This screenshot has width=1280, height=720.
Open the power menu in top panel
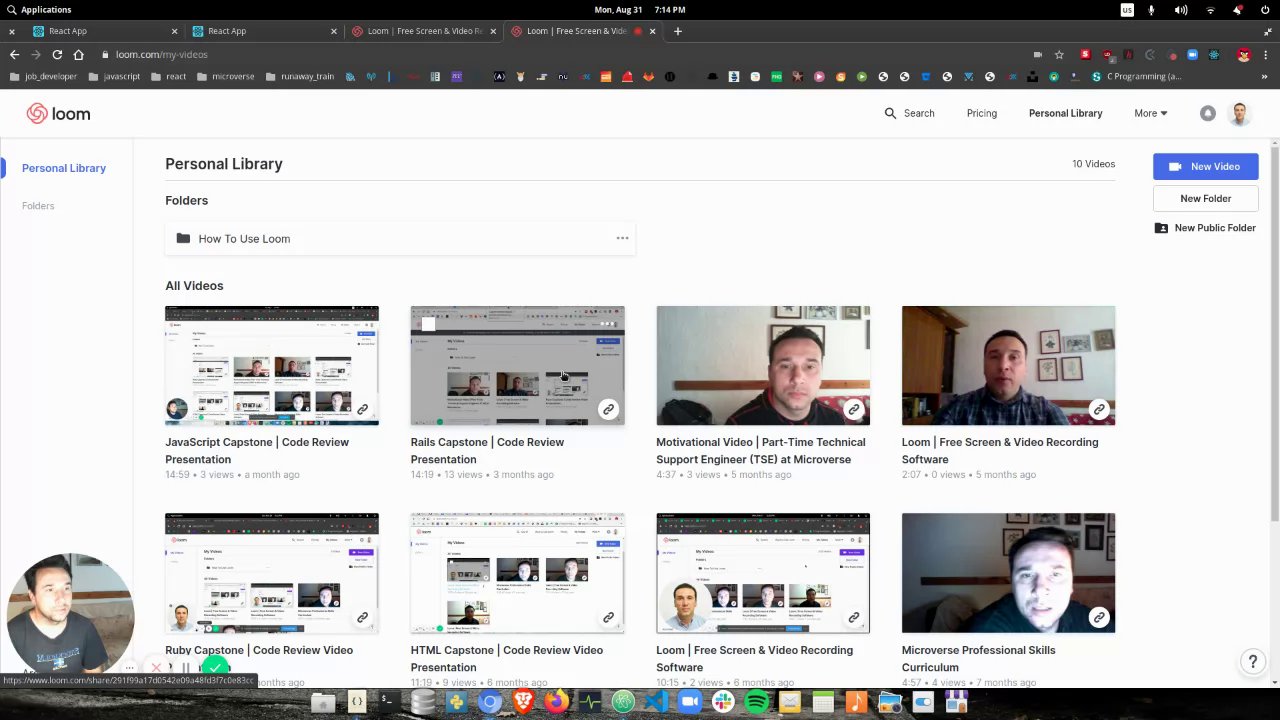click(1266, 10)
